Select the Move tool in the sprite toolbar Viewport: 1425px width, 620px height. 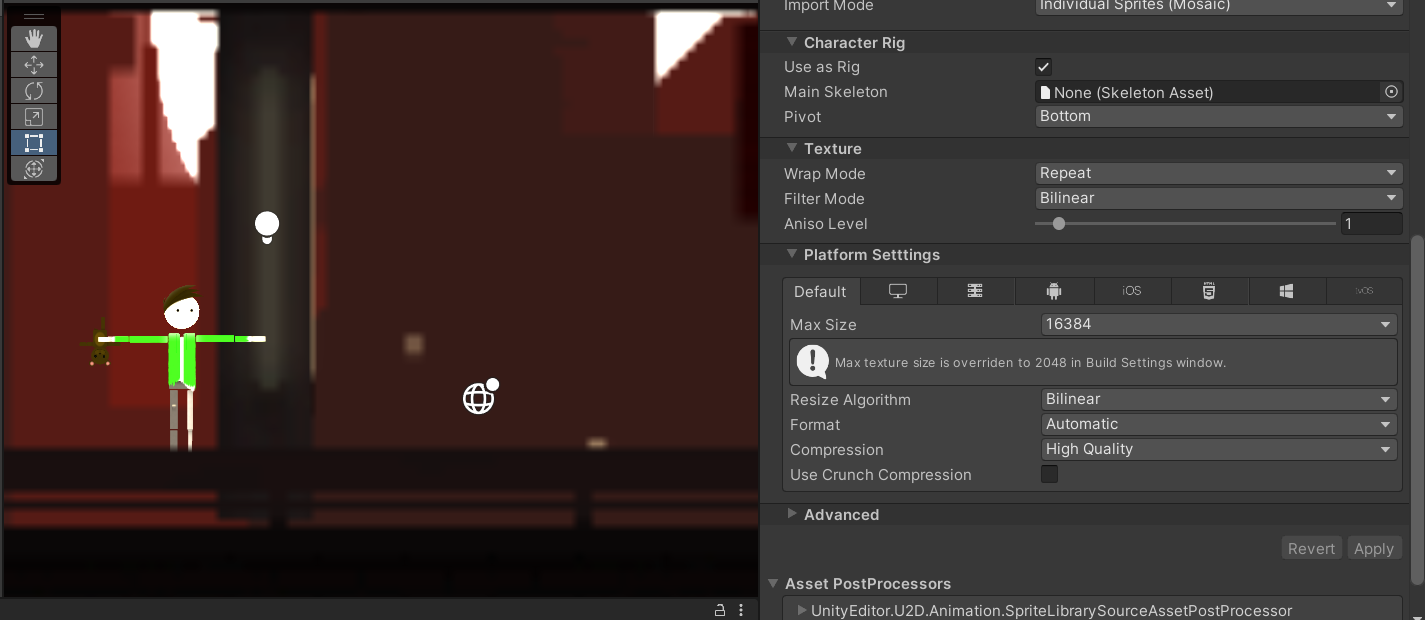(33, 64)
